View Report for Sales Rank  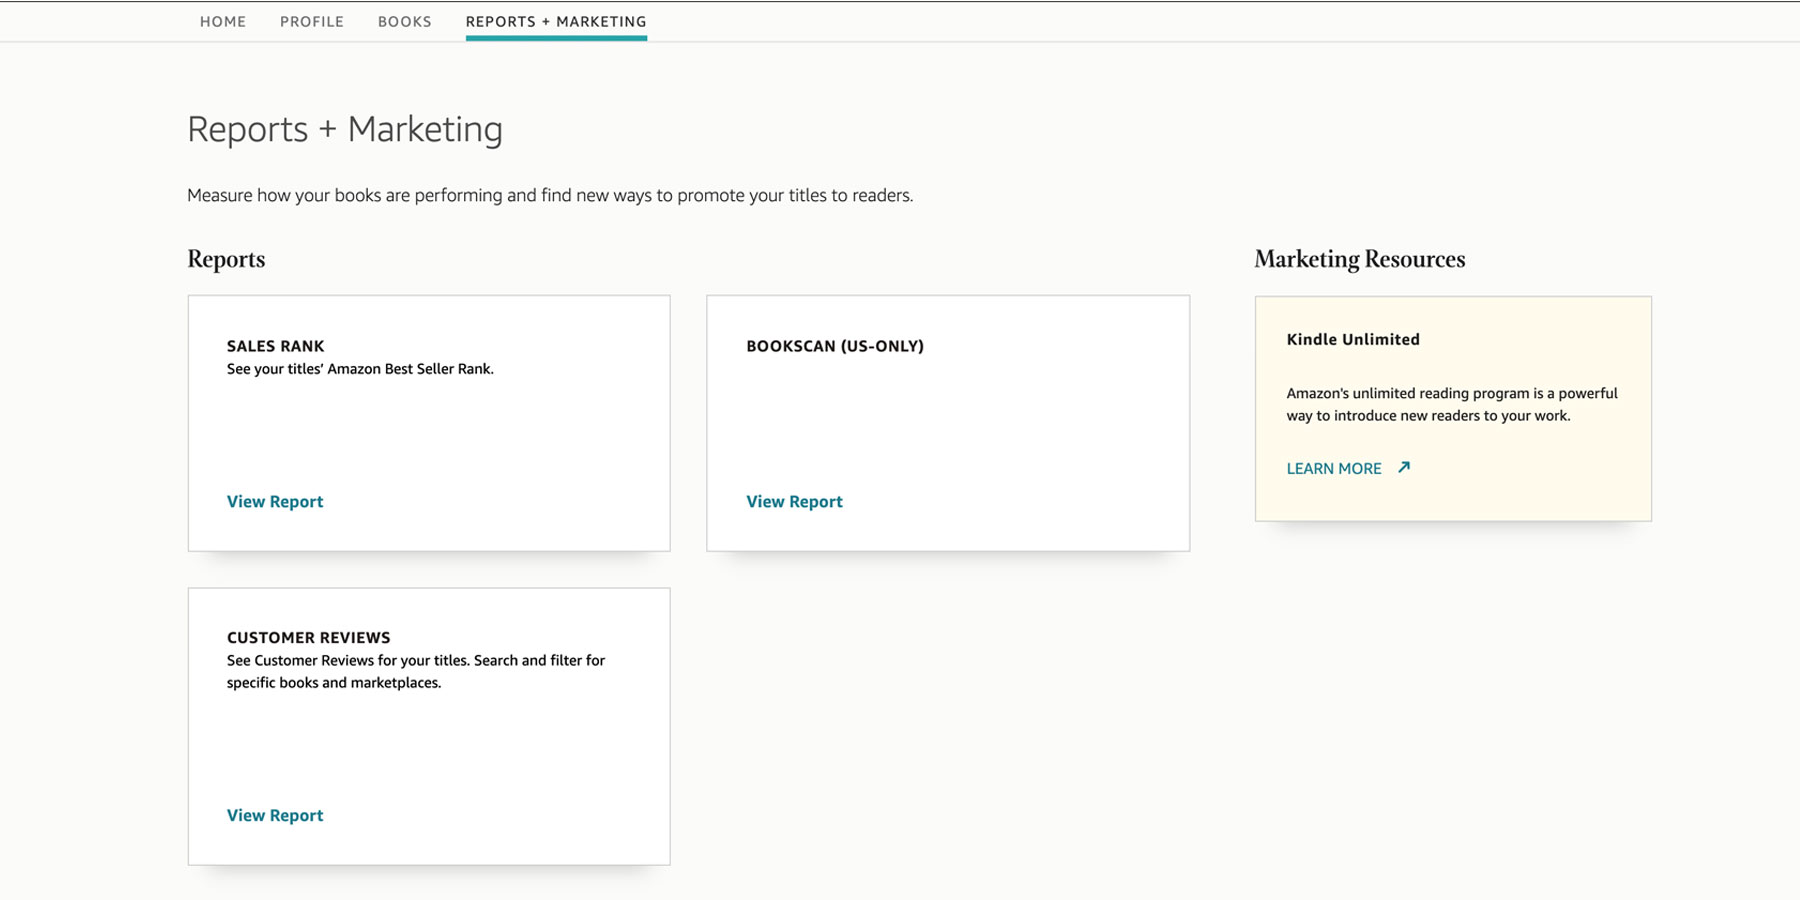click(274, 501)
